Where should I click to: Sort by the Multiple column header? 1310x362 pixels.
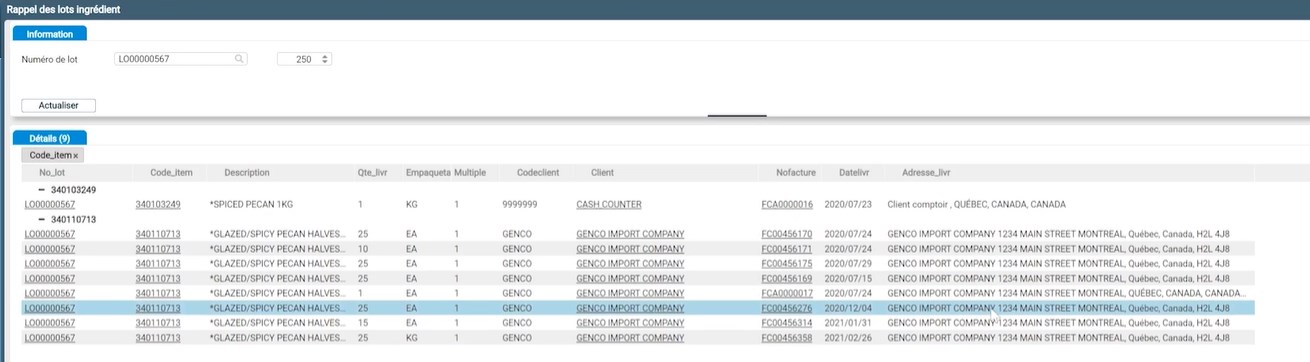[x=470, y=173]
